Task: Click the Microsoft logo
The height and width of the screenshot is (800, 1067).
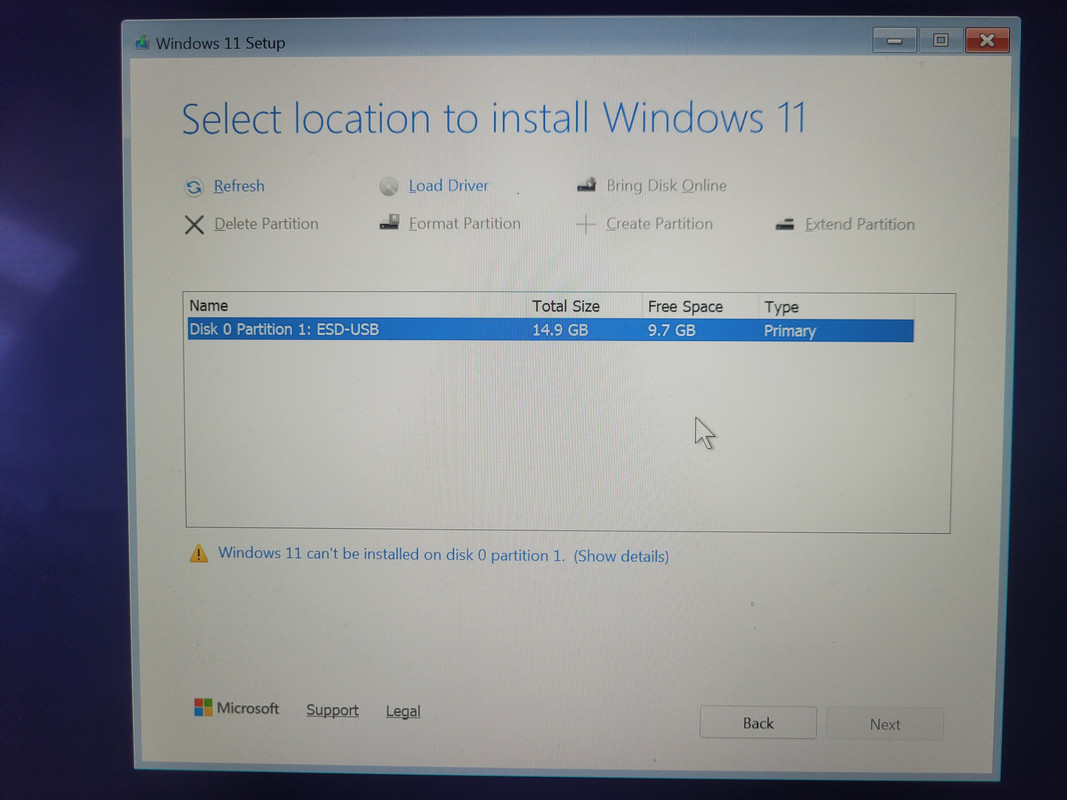Action: click(236, 707)
